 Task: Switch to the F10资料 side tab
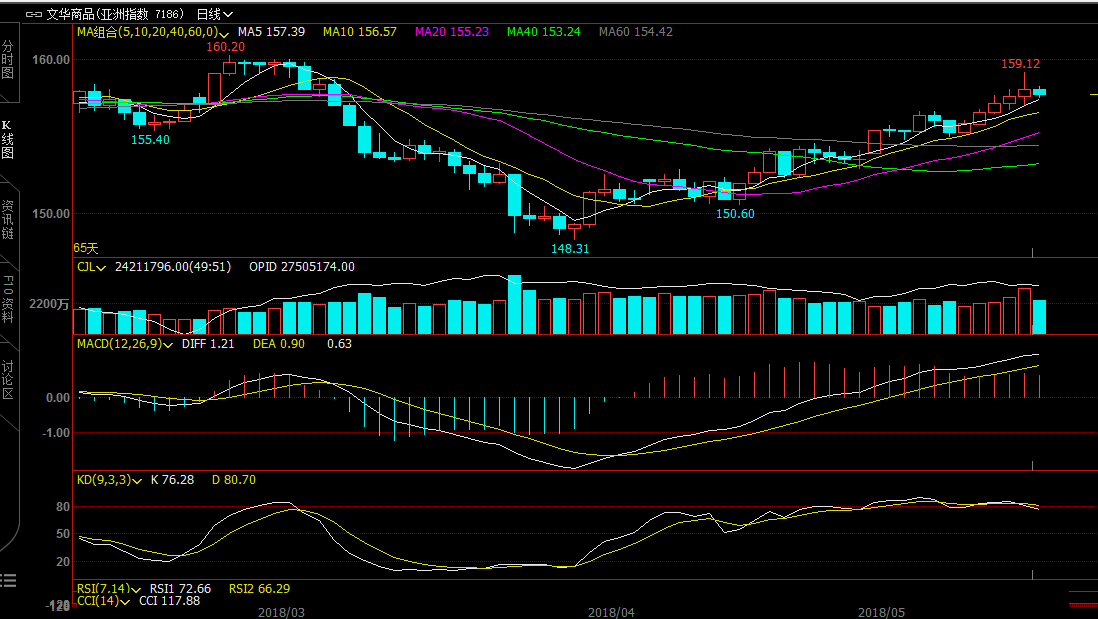(x=8, y=298)
